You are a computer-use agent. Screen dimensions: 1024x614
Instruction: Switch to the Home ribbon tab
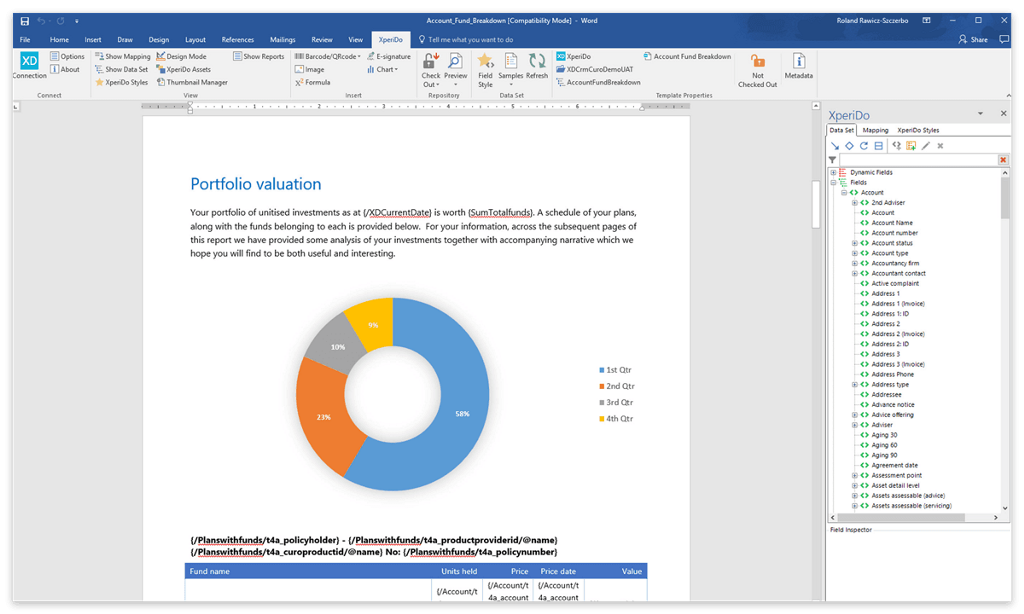click(x=59, y=39)
